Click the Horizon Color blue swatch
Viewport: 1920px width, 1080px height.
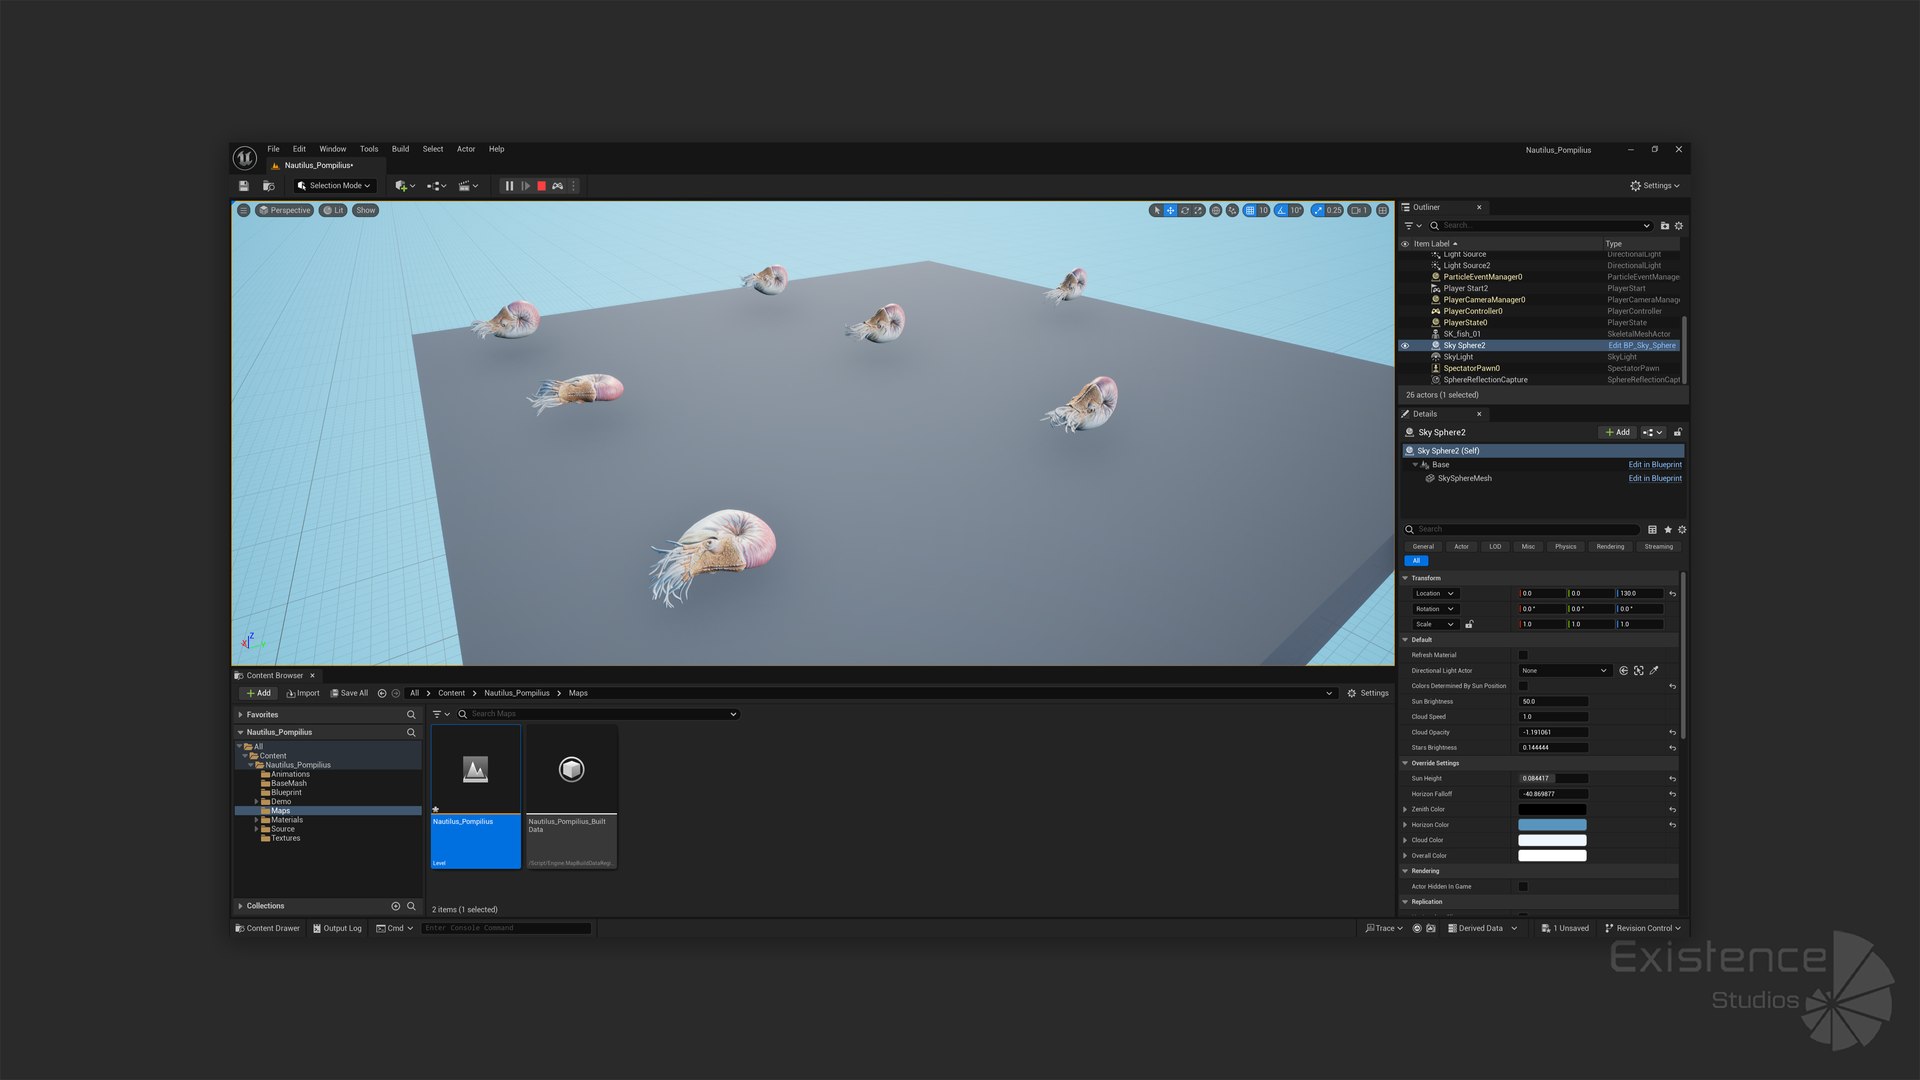(x=1551, y=825)
